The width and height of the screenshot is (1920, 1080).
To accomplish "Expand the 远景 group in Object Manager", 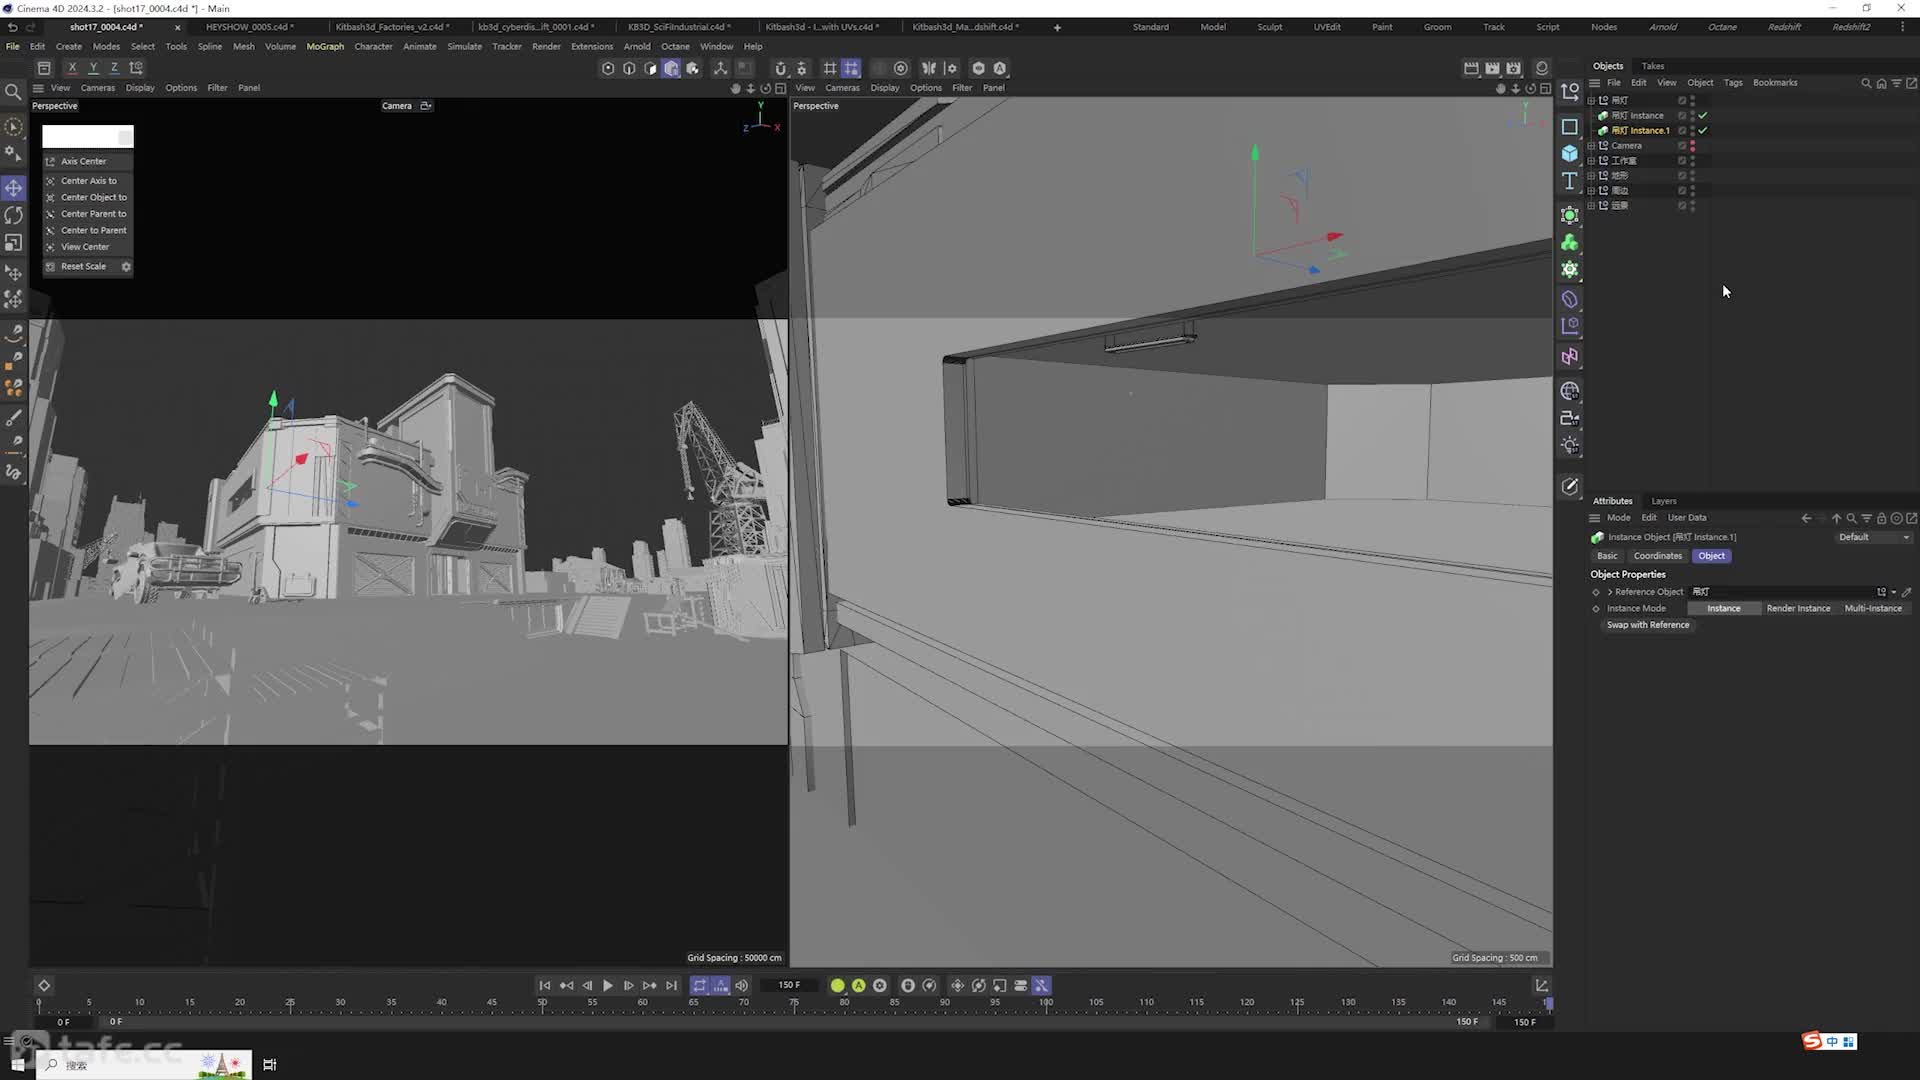I will click(1592, 206).
